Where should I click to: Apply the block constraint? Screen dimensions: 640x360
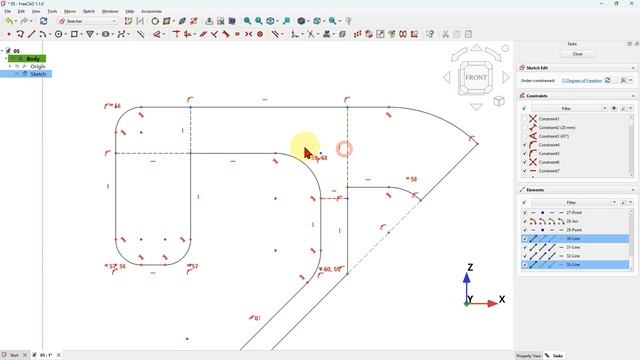pos(260,34)
